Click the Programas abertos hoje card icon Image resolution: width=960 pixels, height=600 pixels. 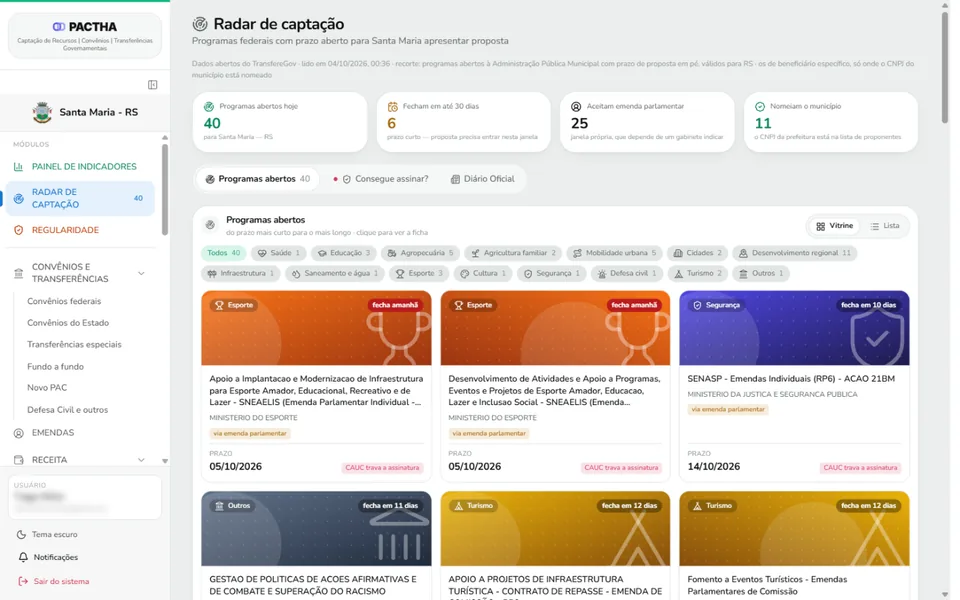click(x=209, y=107)
